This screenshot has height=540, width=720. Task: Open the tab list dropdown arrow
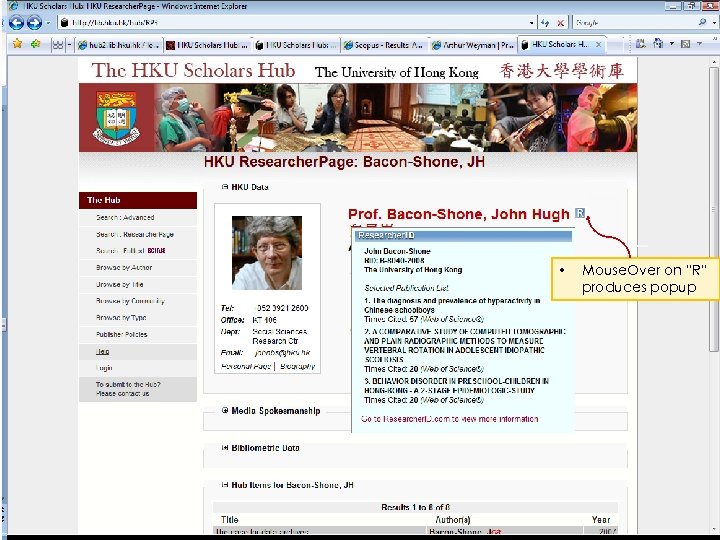coord(69,45)
